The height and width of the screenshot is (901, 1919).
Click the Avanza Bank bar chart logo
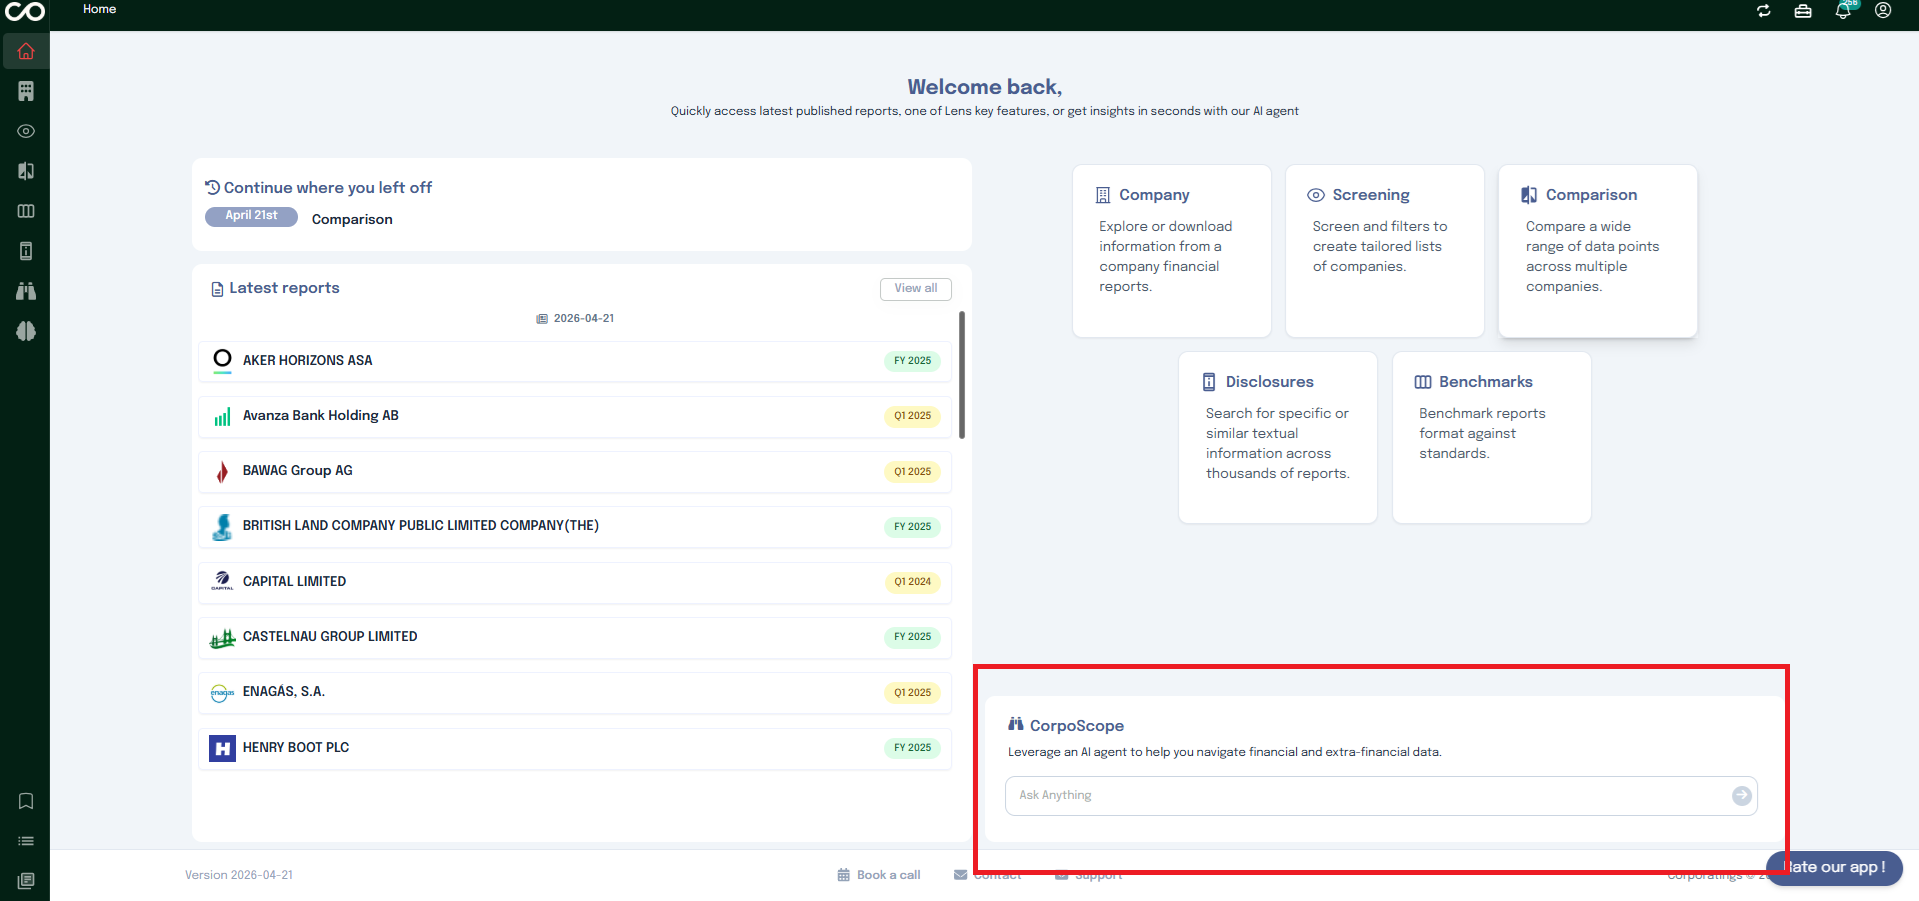point(222,416)
